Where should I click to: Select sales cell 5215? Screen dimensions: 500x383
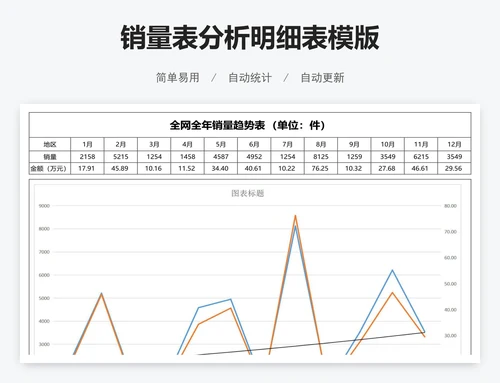[x=121, y=157]
